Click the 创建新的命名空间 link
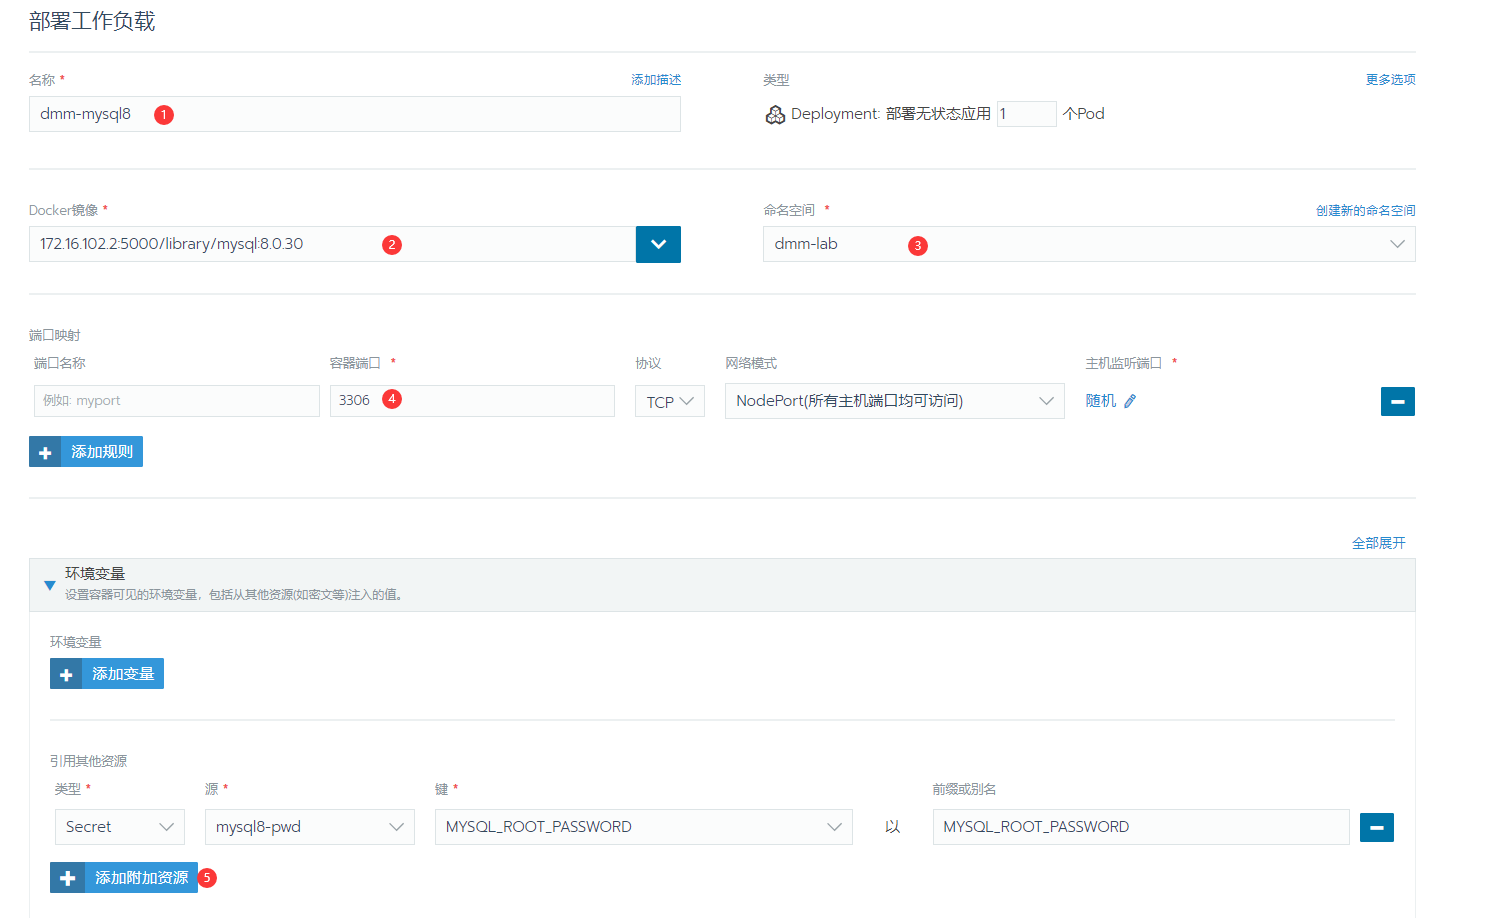This screenshot has height=918, width=1489. (x=1366, y=210)
